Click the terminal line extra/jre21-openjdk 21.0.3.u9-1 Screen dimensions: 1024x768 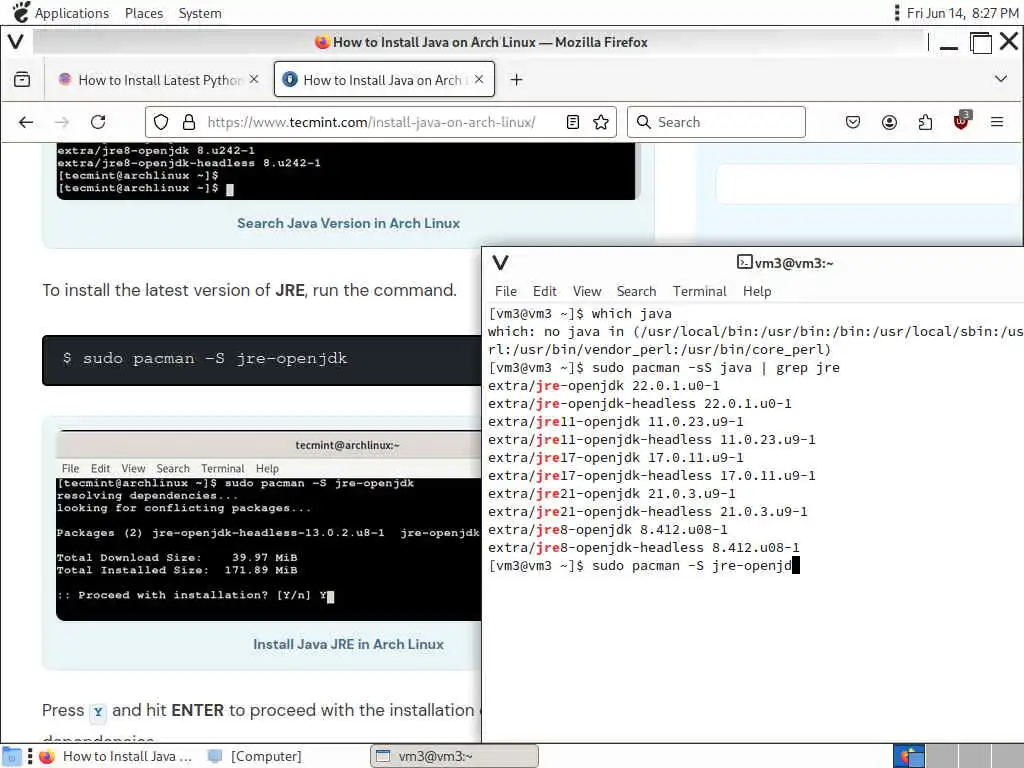pos(611,494)
